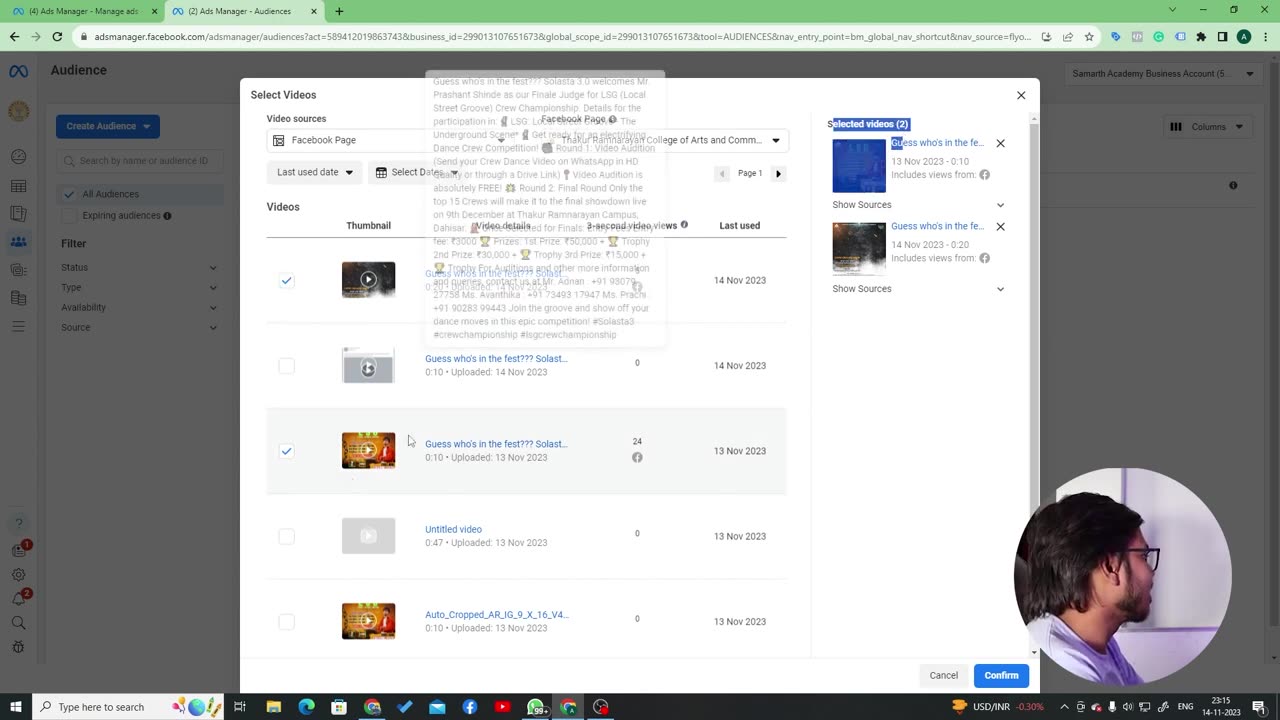Click the thumbnail of the video with 24 views
Viewport: 1280px width, 720px height.
[x=368, y=451]
